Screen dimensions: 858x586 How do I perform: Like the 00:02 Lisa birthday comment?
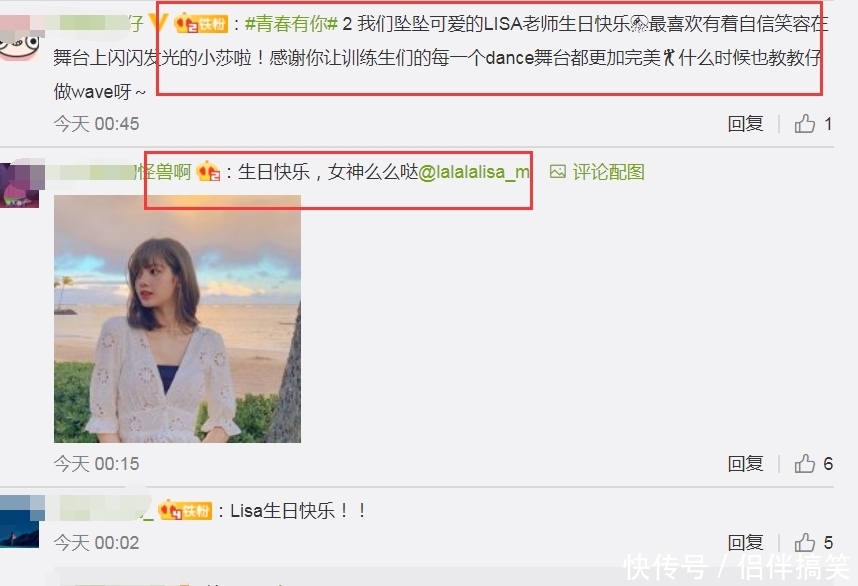click(804, 542)
